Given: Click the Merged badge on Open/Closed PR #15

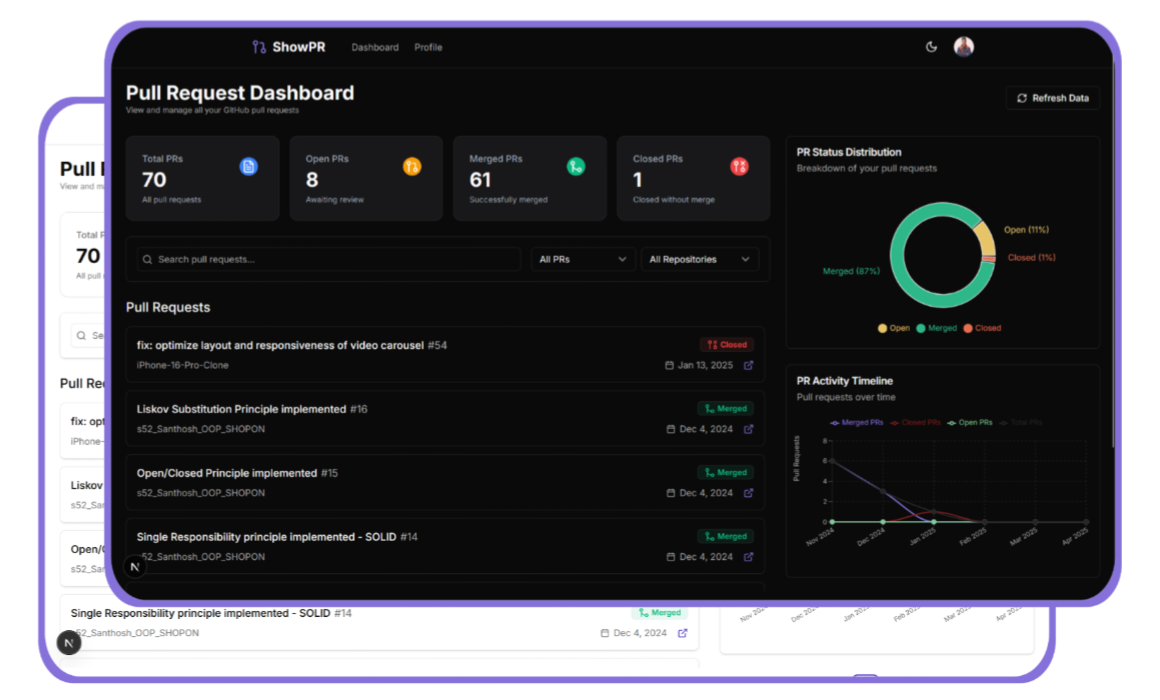Looking at the screenshot, I should click(725, 472).
